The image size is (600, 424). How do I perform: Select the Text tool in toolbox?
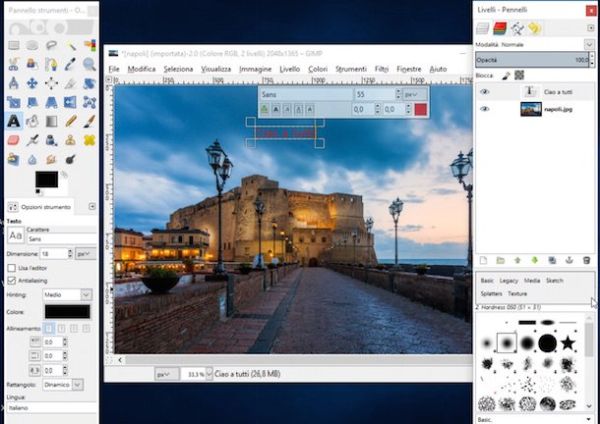[x=14, y=121]
